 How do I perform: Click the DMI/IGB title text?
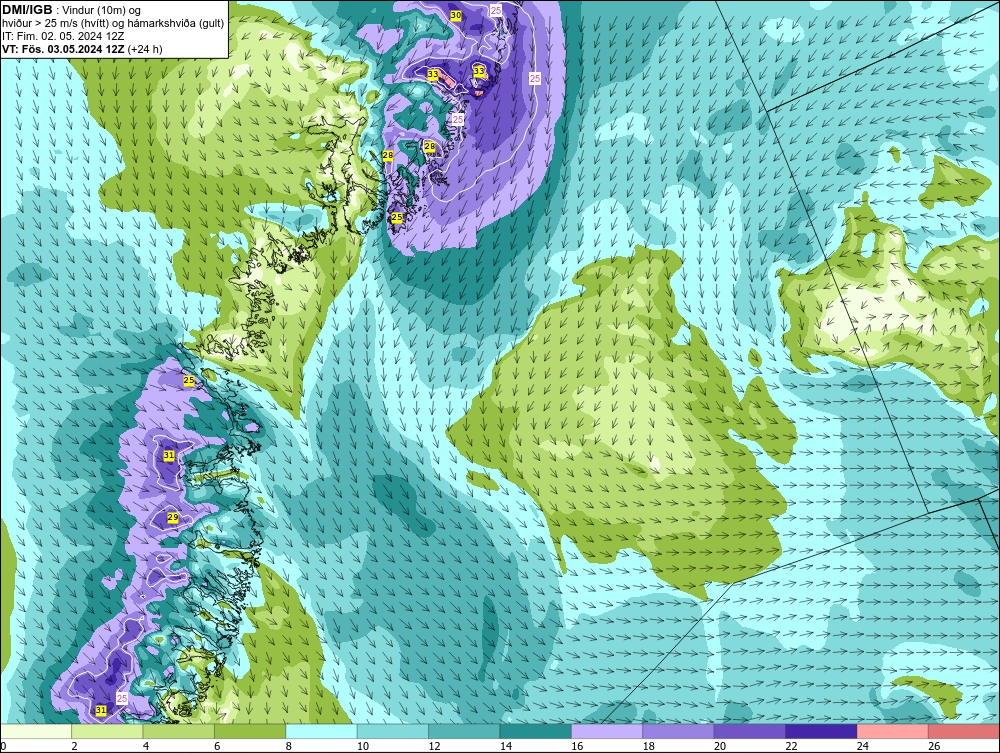pyautogui.click(x=27, y=10)
